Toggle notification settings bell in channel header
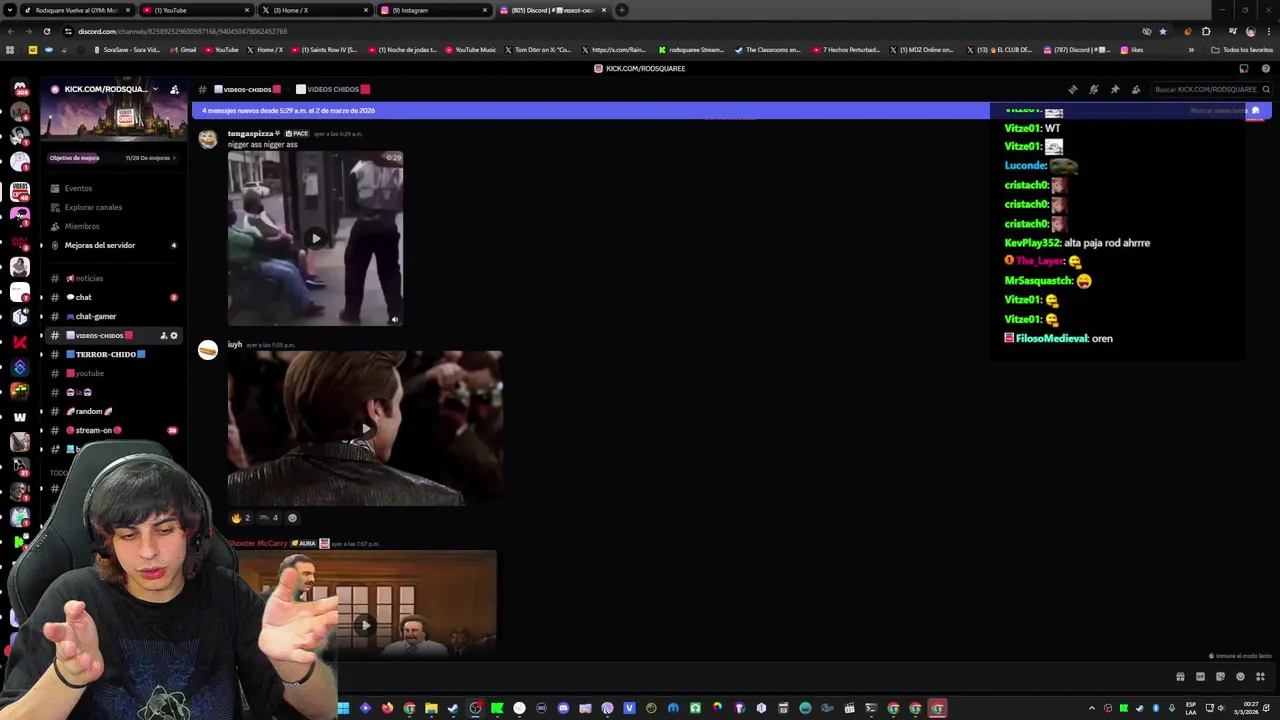The height and width of the screenshot is (720, 1280). click(x=1094, y=89)
